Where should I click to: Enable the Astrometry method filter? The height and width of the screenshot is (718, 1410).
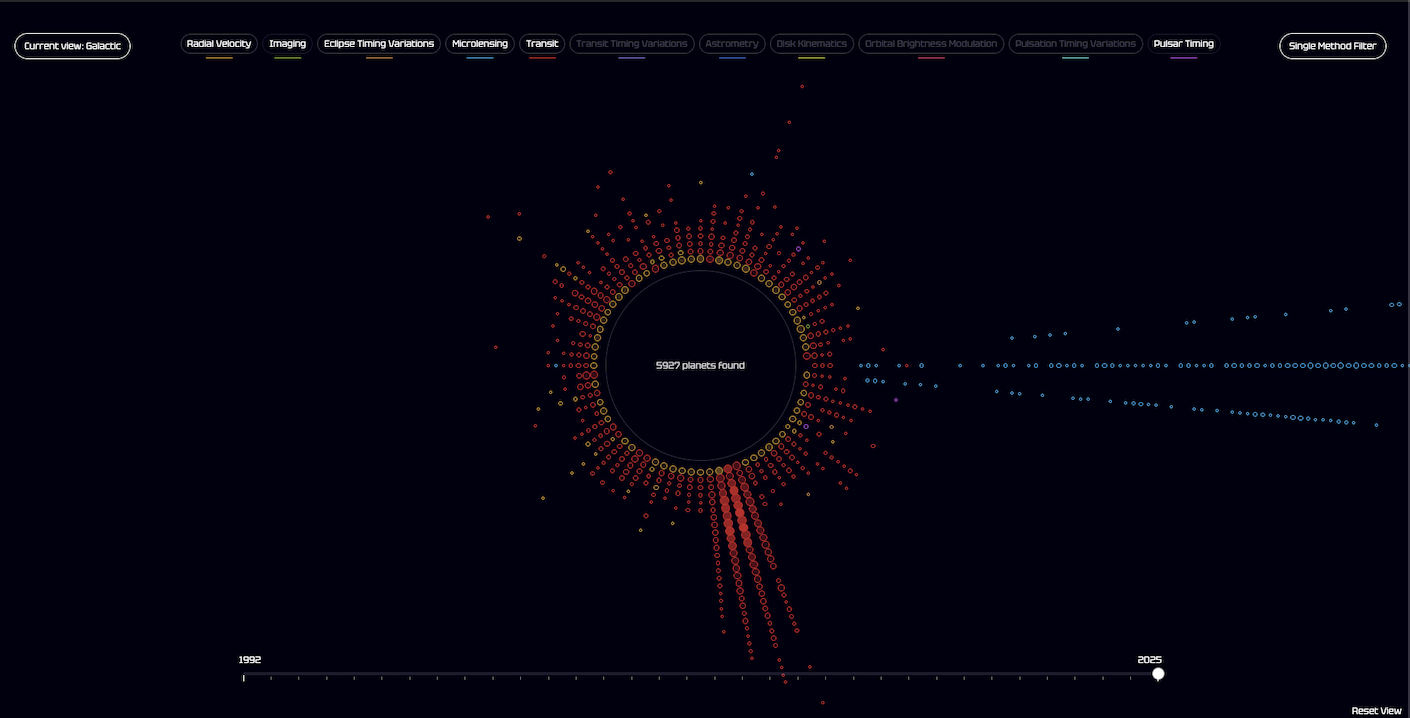732,44
